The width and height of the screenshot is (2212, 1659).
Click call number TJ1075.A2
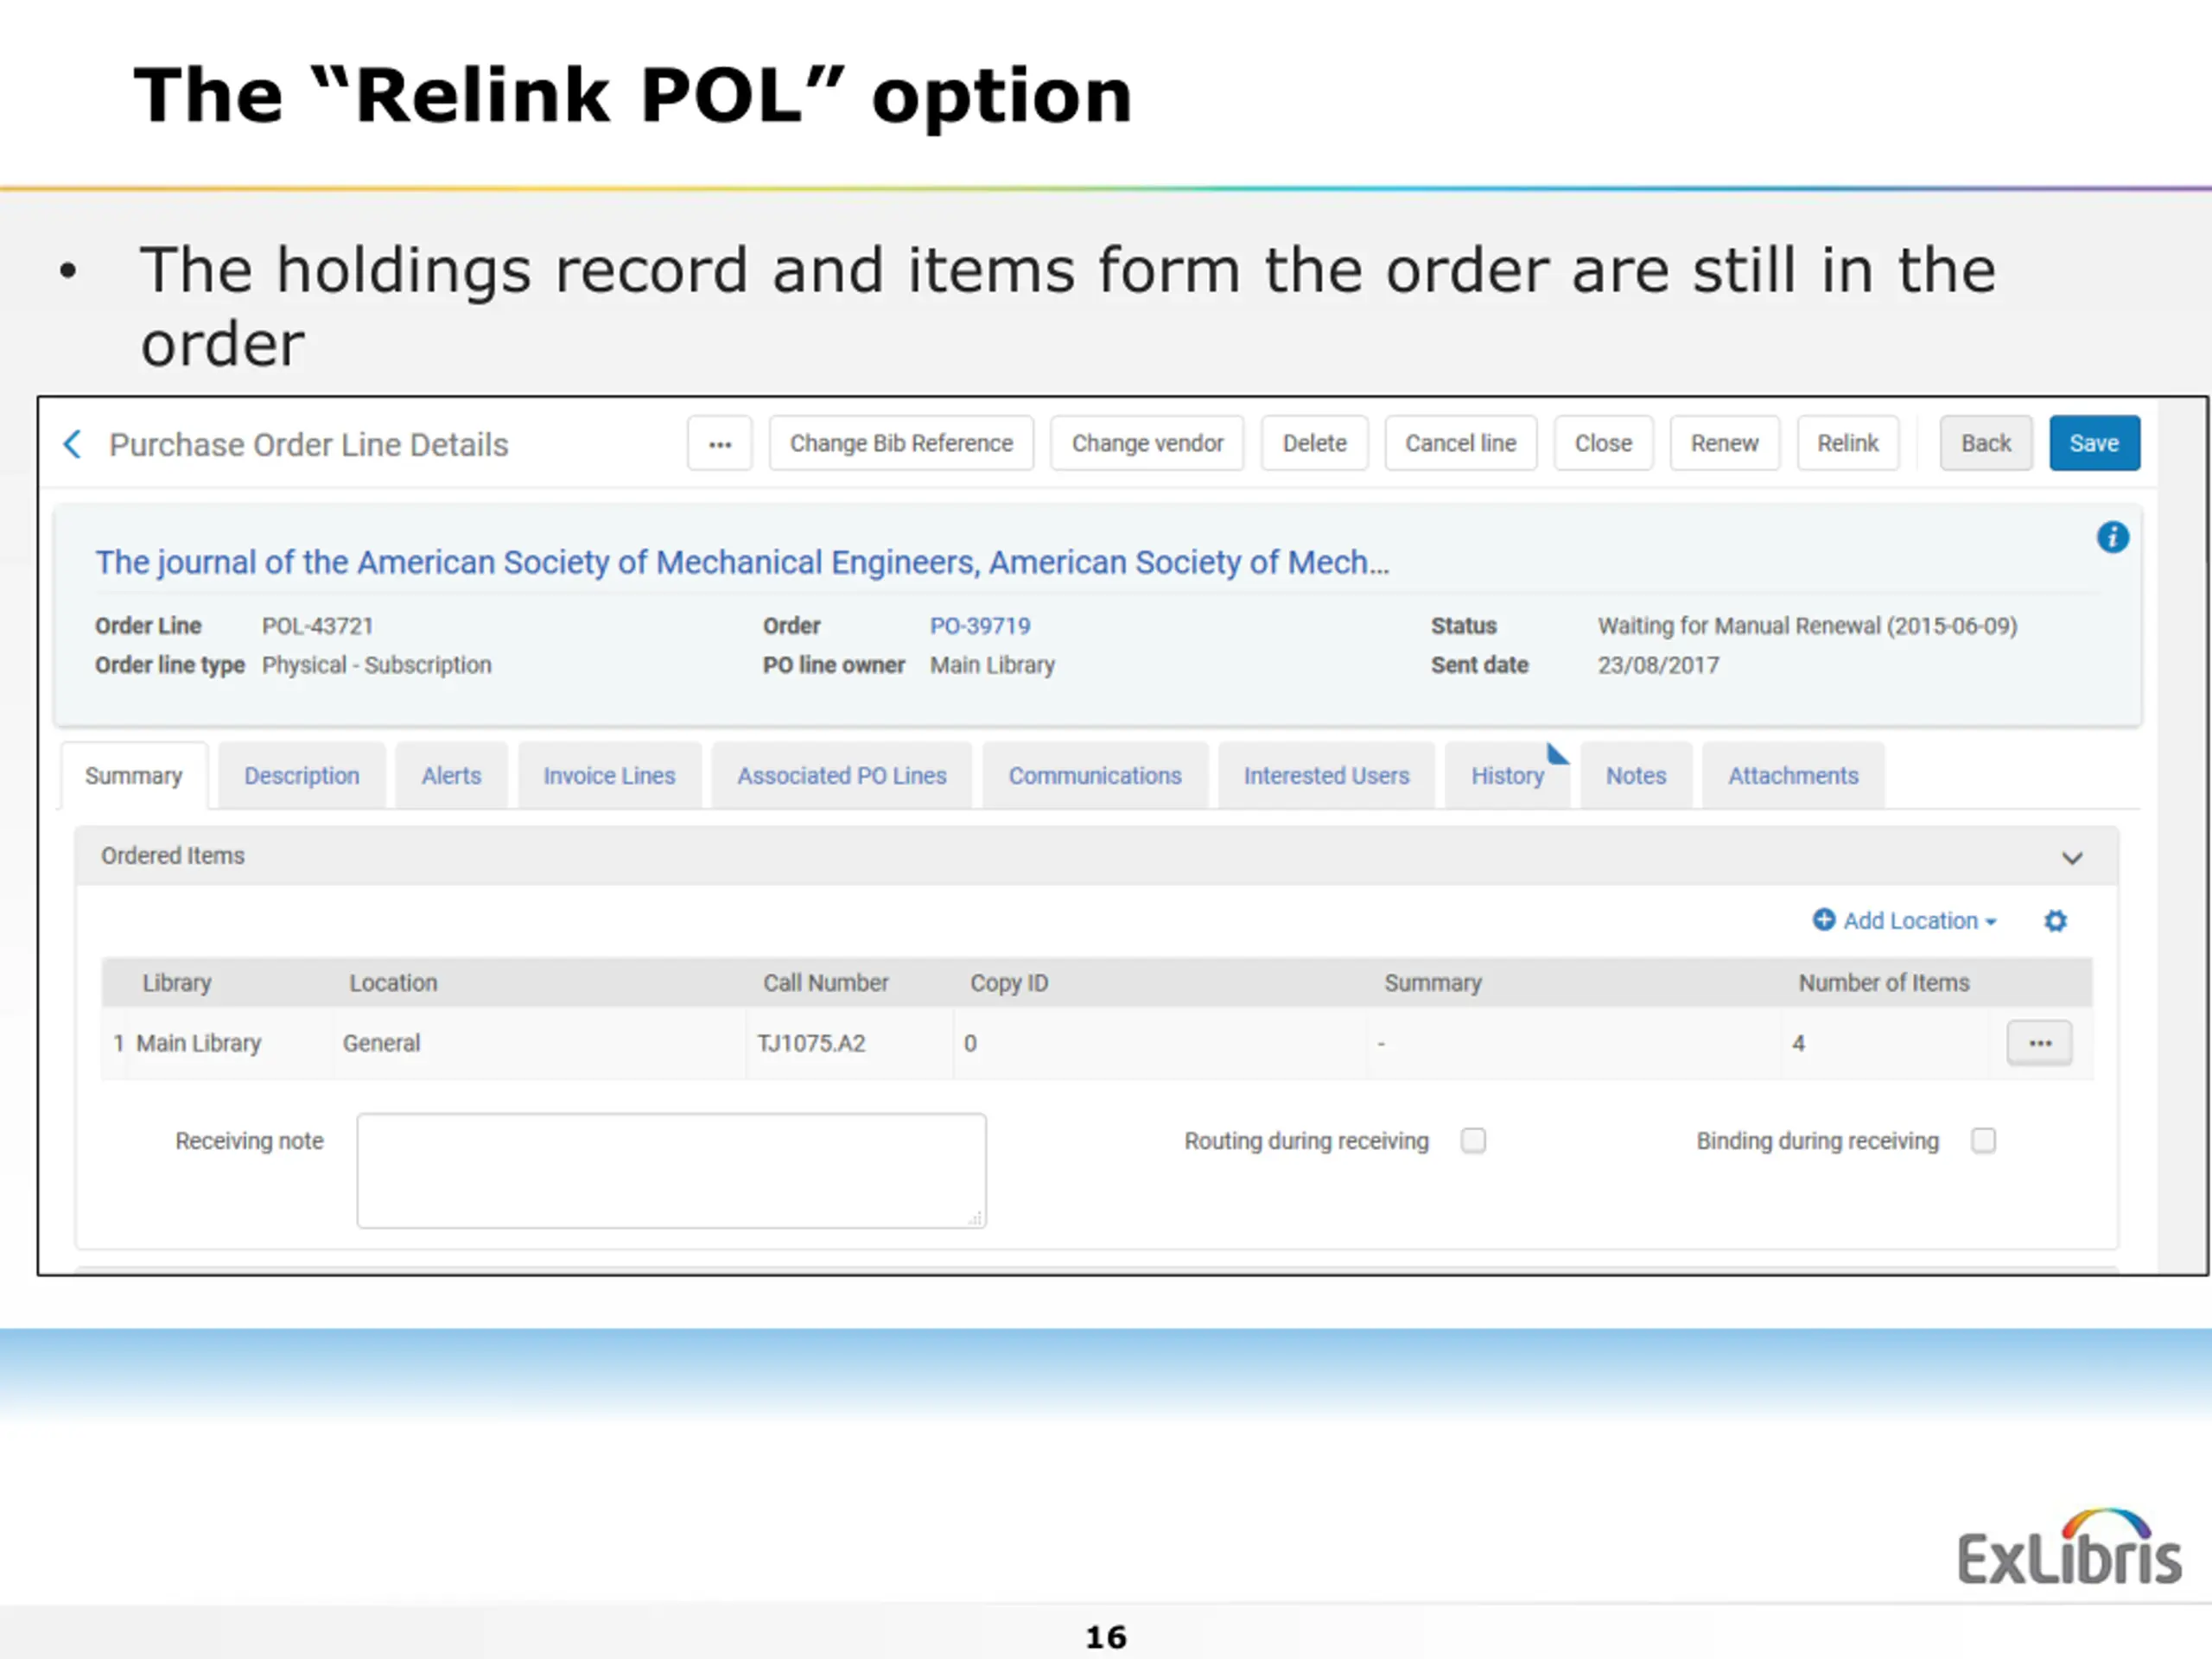coord(811,1043)
